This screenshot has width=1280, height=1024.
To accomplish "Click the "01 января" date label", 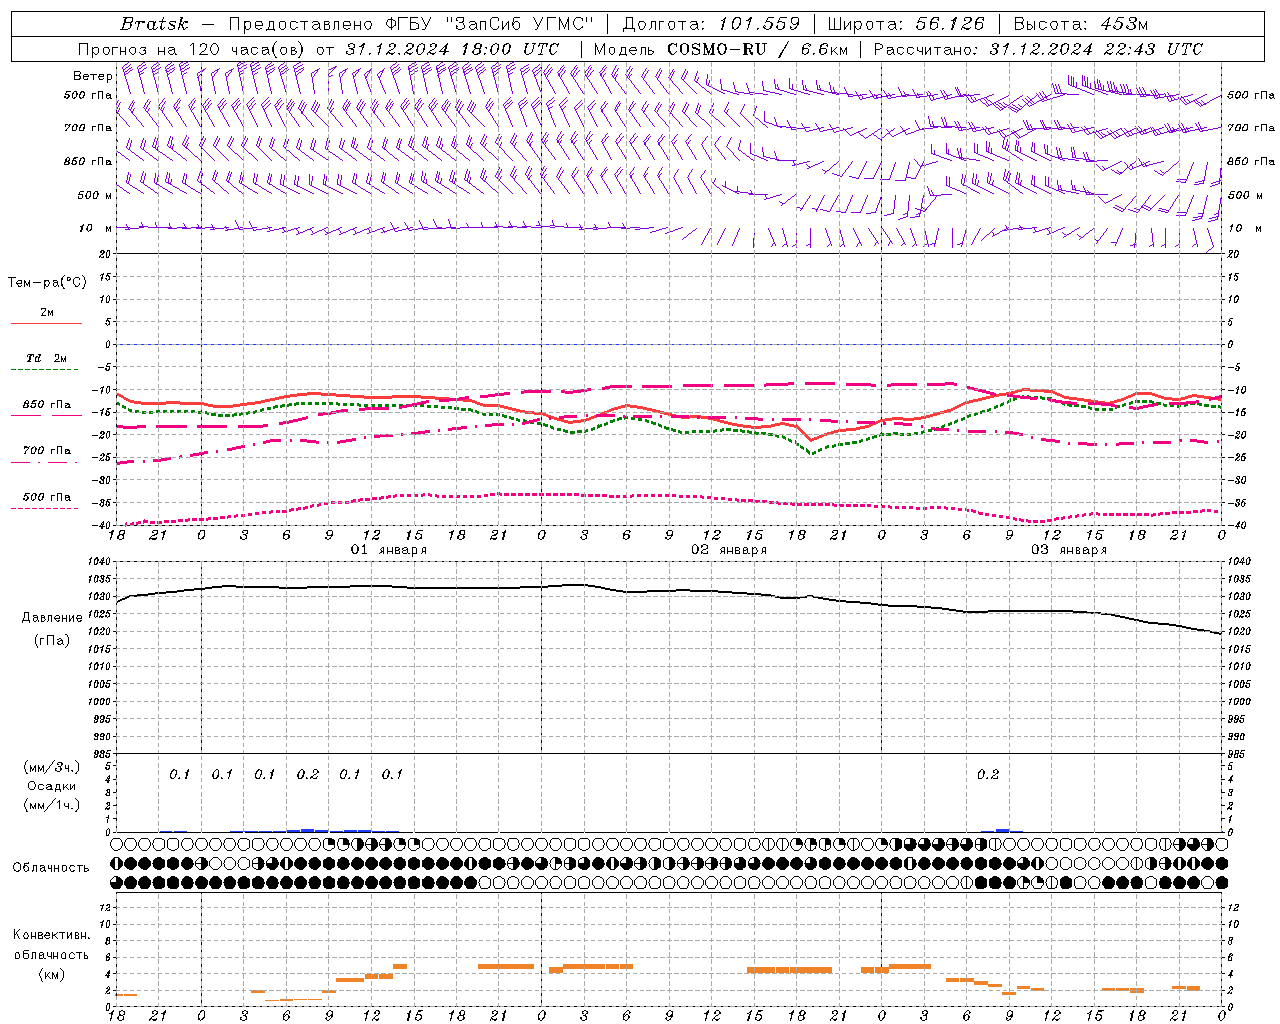I will (388, 550).
